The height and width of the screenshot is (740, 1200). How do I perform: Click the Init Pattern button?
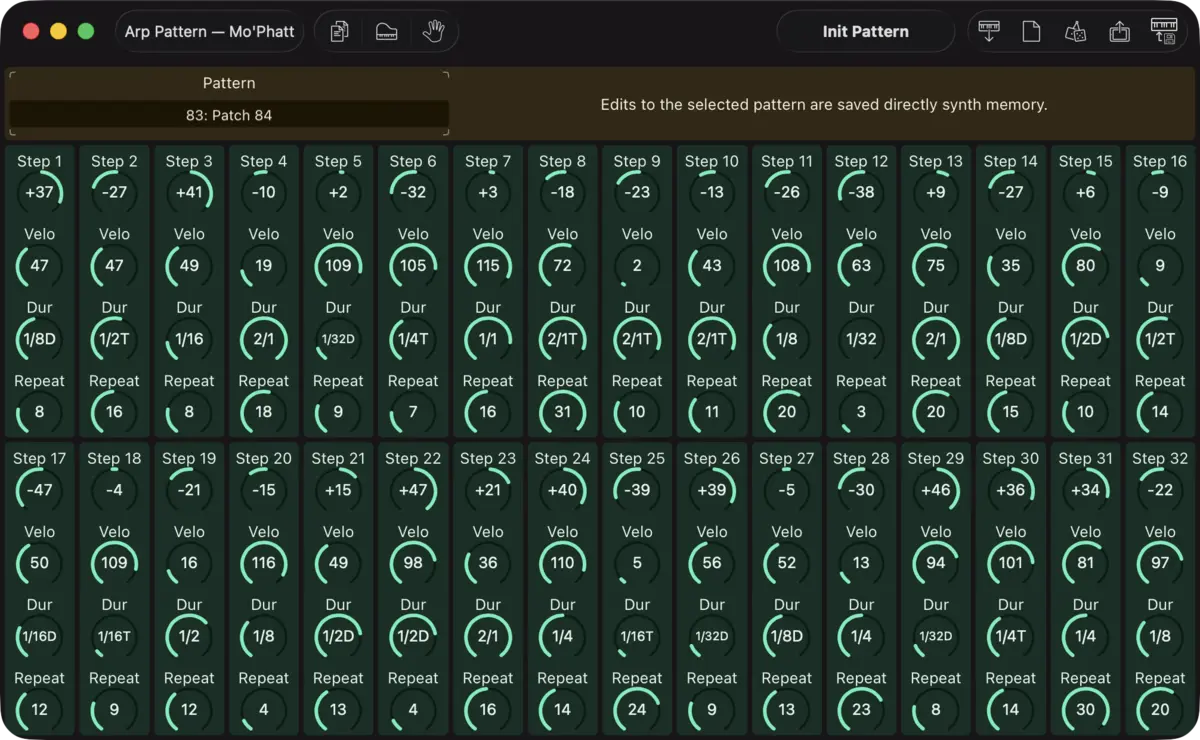coord(866,32)
